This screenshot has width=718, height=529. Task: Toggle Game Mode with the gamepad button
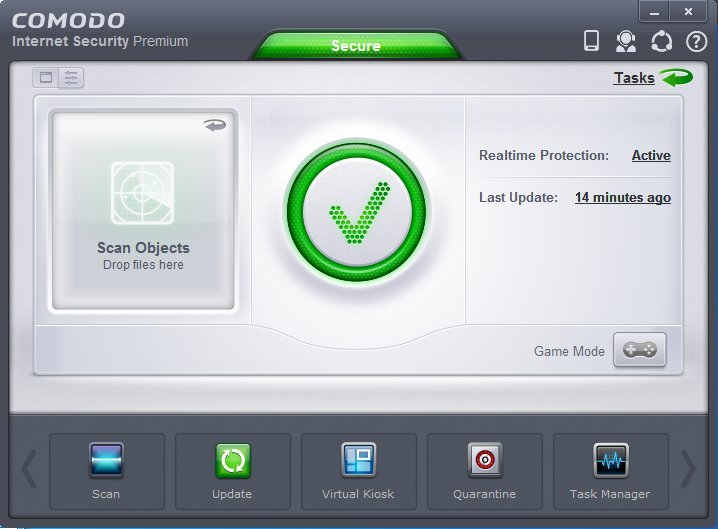pyautogui.click(x=639, y=350)
